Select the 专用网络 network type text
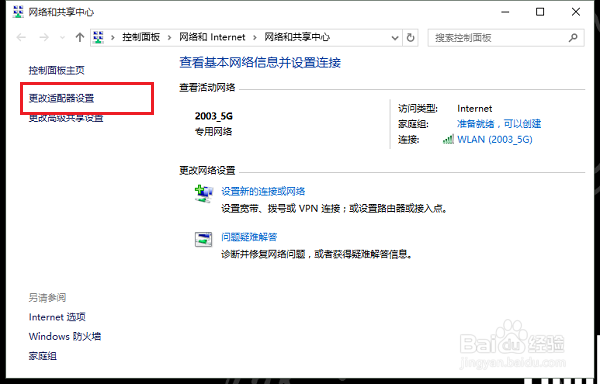Screen dimensions: 600x384 (214, 132)
